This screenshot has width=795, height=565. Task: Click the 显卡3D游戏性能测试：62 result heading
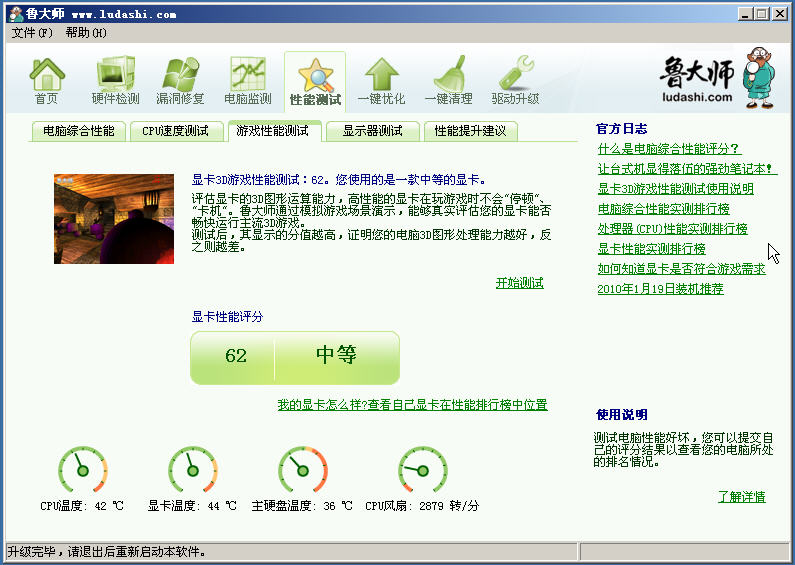click(x=339, y=180)
